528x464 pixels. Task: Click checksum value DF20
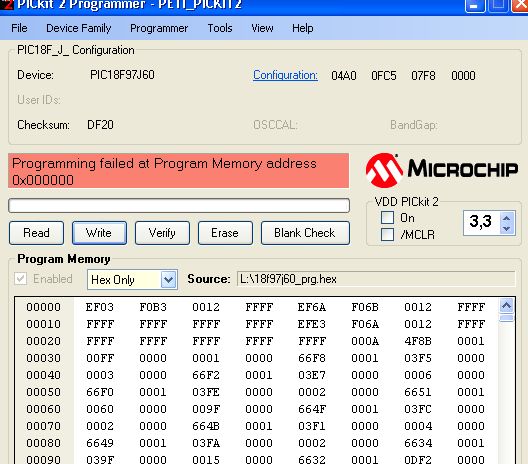click(x=100, y=125)
